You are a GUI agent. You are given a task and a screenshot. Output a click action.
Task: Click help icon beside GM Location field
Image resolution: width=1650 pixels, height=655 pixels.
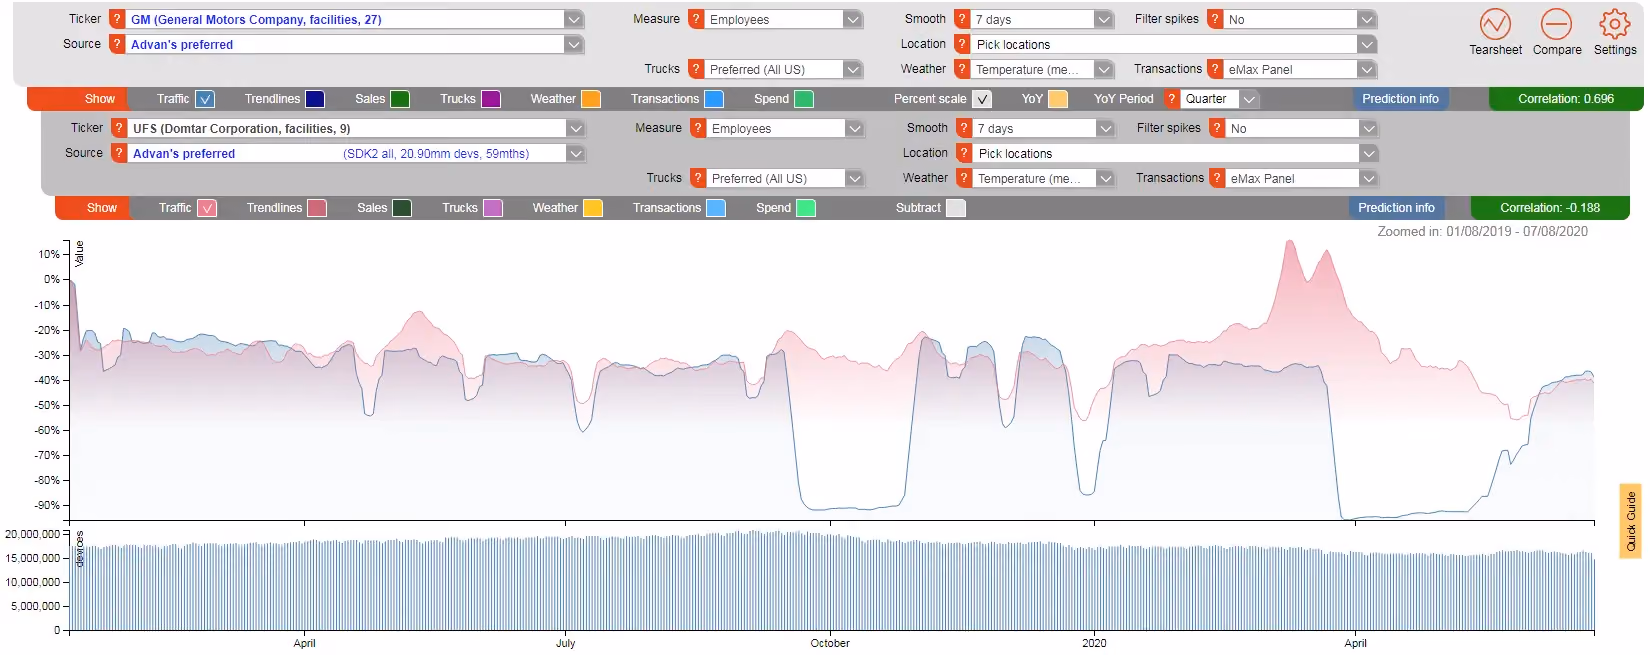click(x=962, y=44)
